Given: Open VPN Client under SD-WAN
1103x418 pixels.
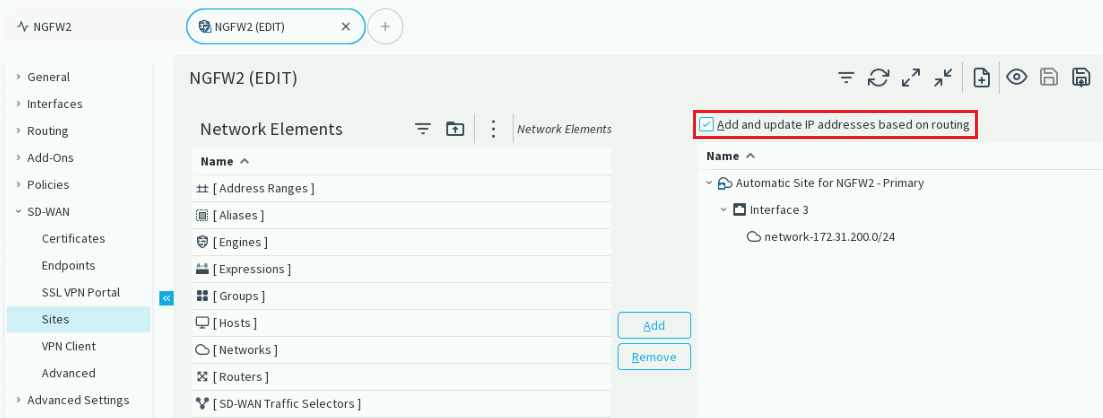Looking at the screenshot, I should [x=69, y=346].
